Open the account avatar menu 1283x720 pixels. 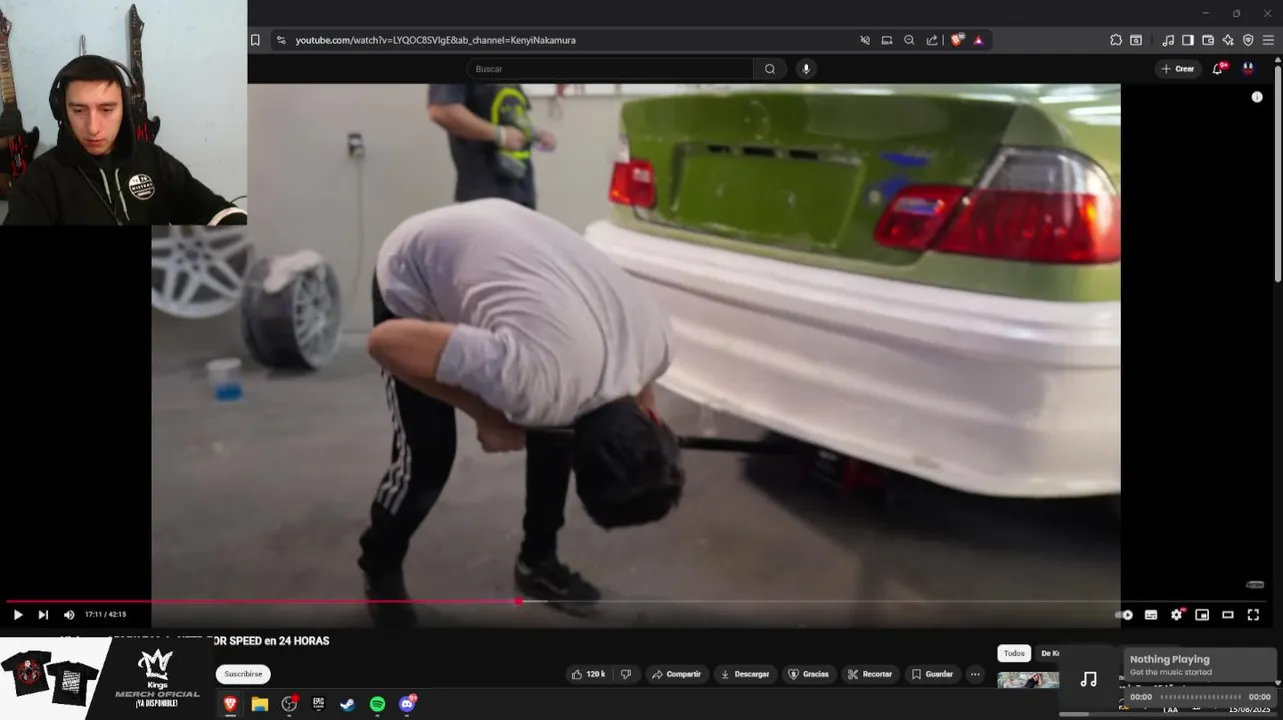coord(1248,69)
